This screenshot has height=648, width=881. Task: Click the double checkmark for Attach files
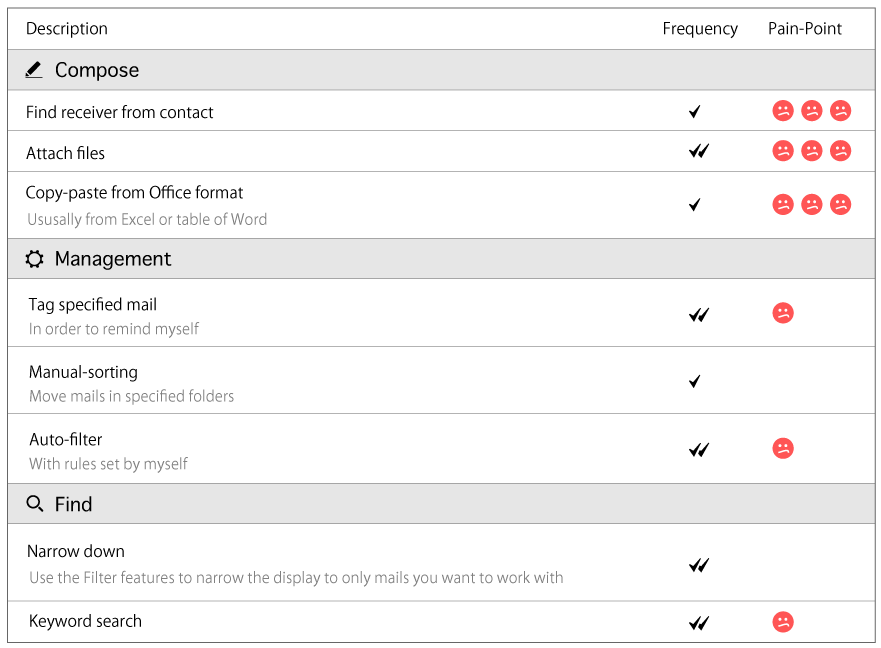699,152
